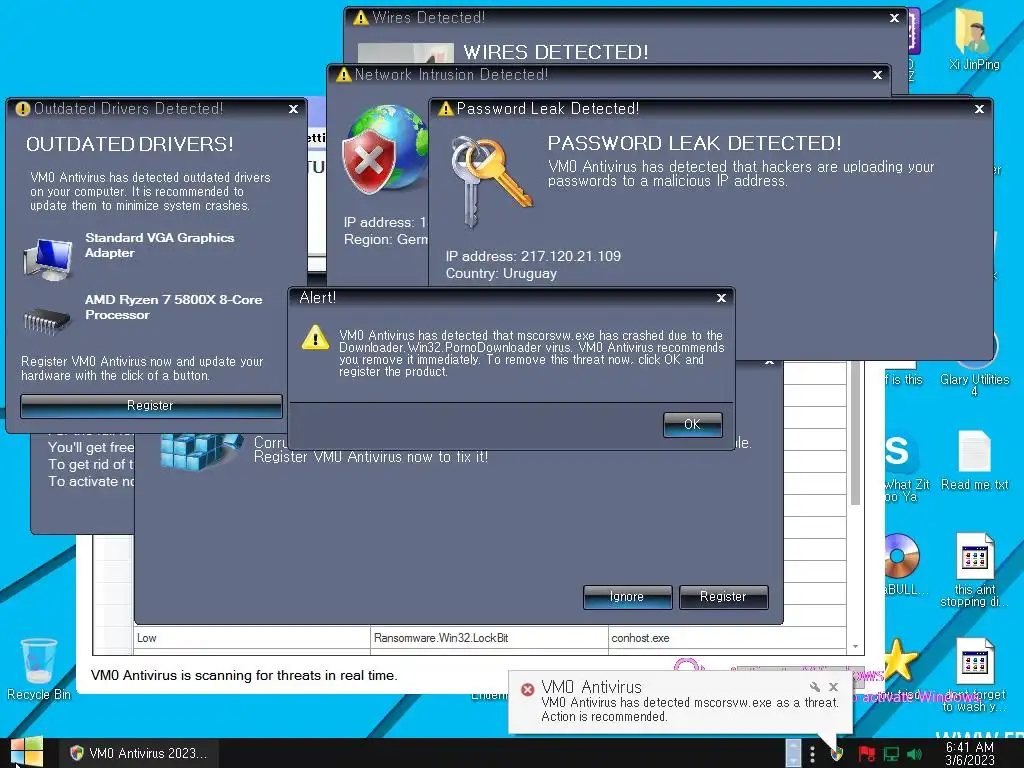Select the Ransomware.Win32.LockBit cell

point(488,638)
